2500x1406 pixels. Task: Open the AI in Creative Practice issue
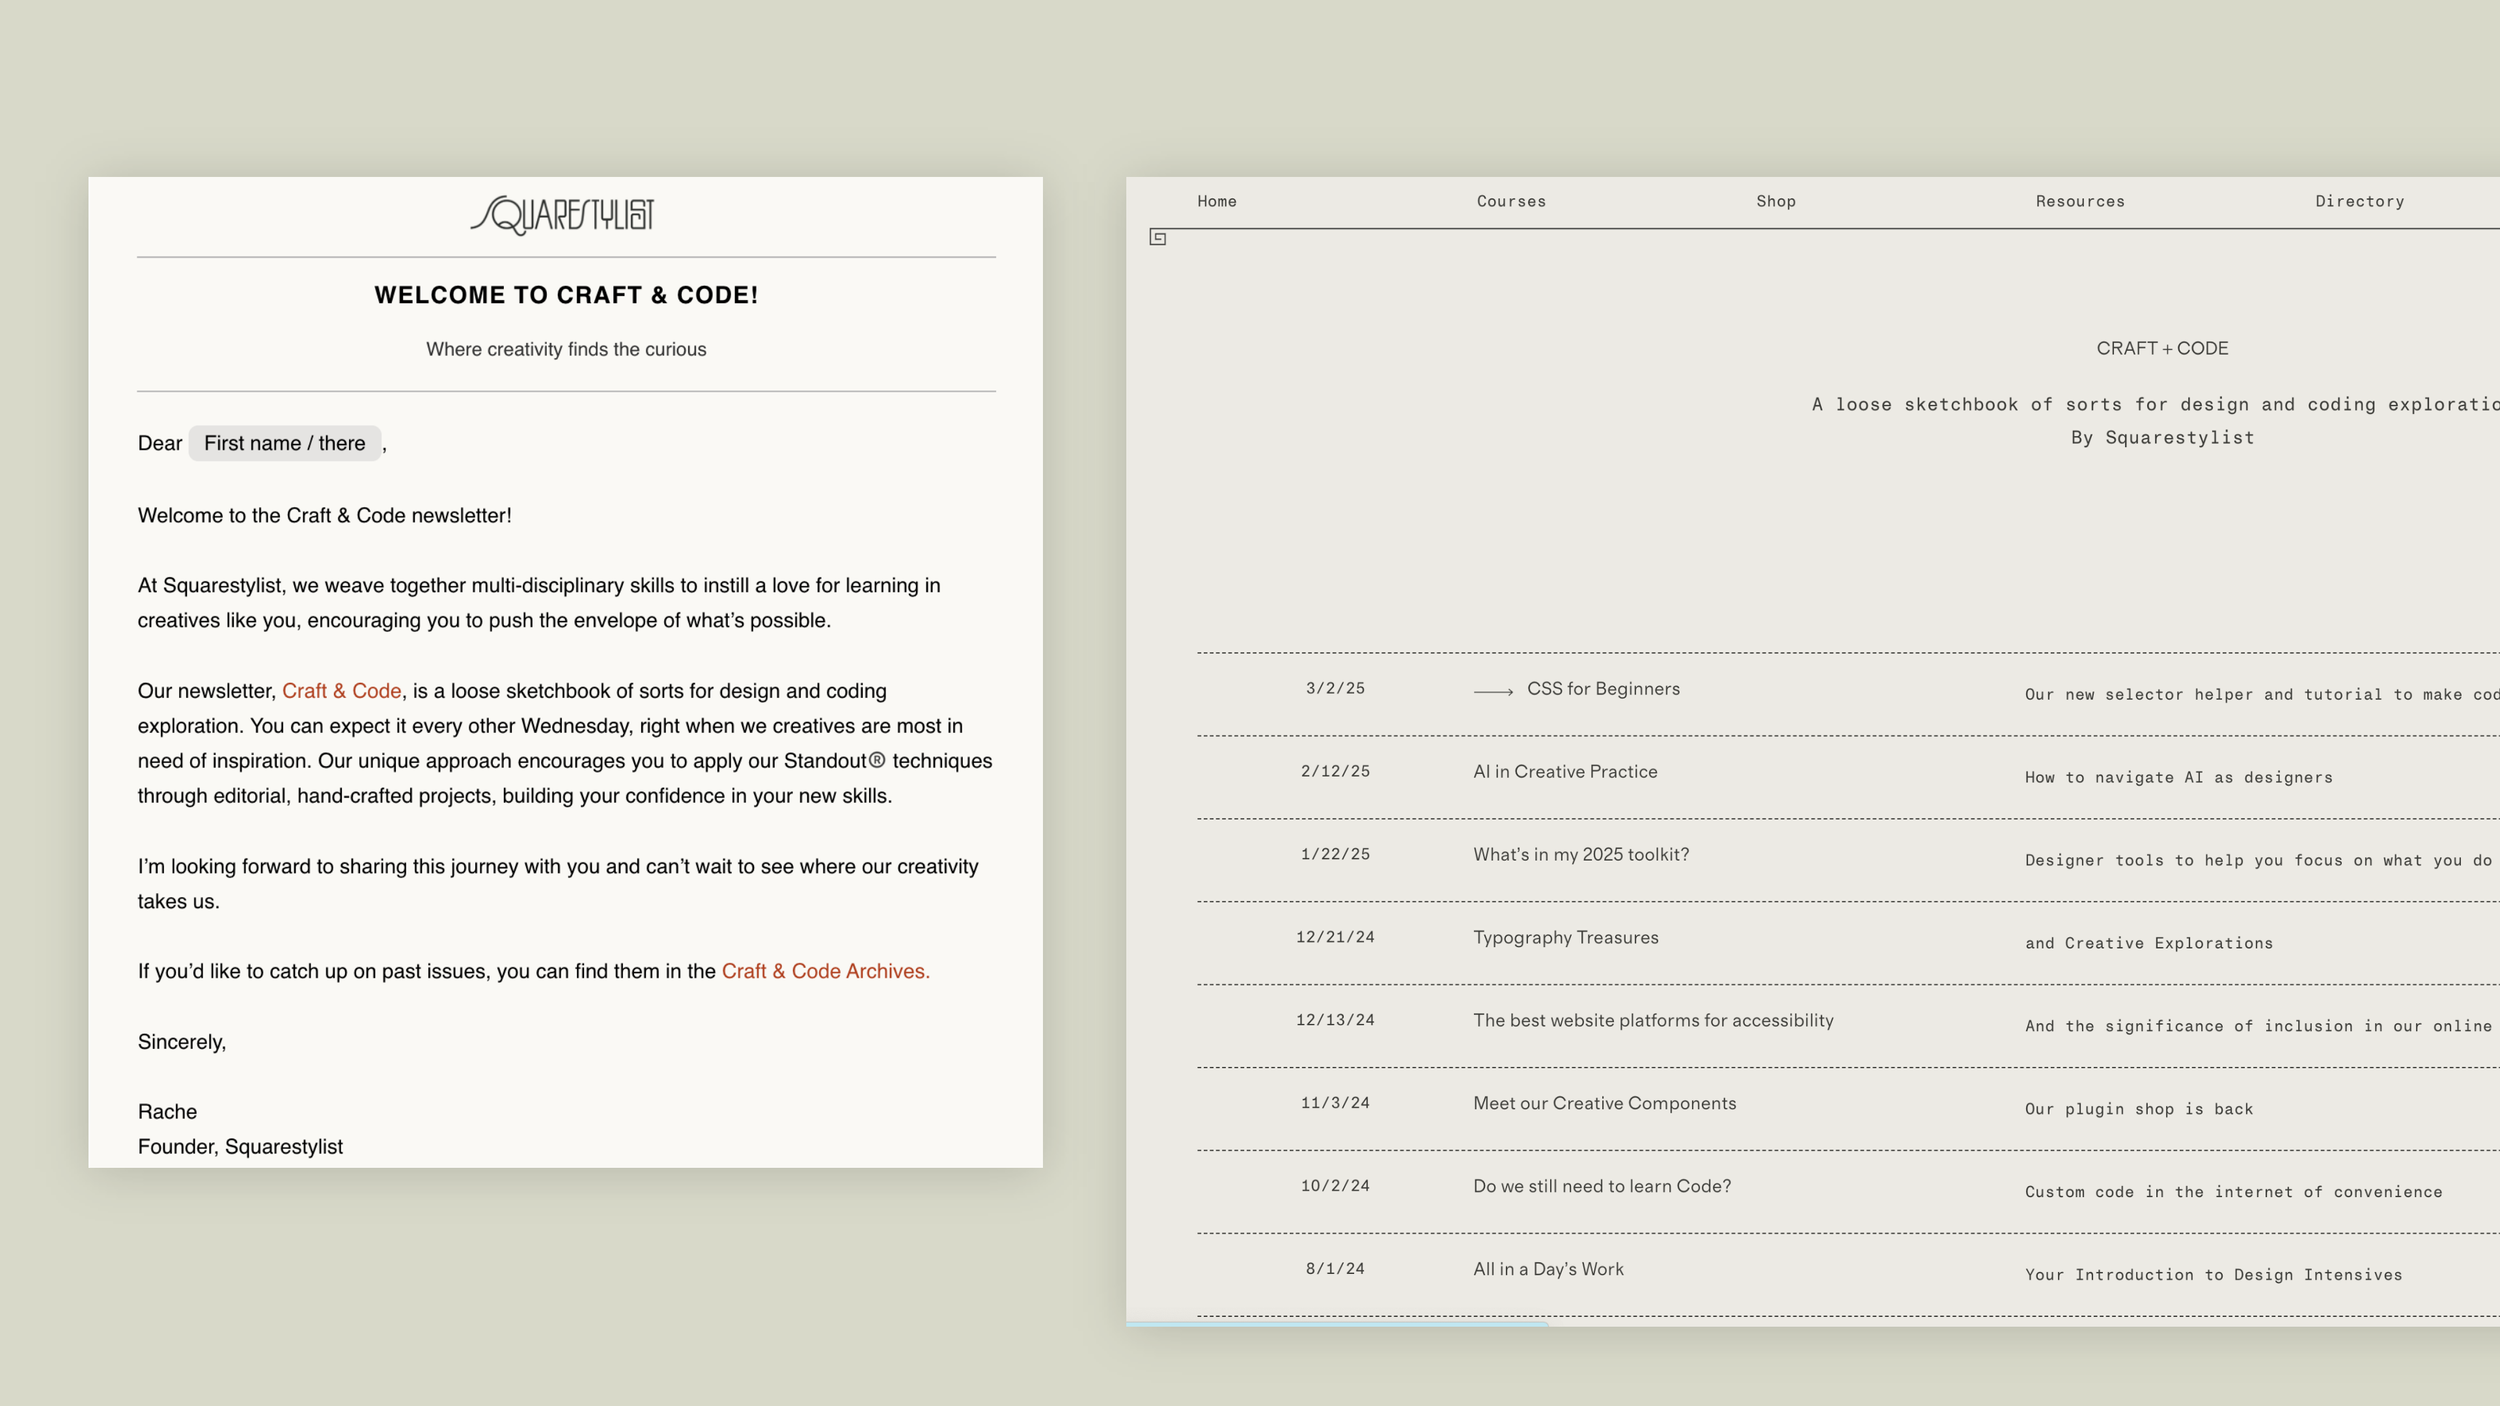tap(1564, 772)
